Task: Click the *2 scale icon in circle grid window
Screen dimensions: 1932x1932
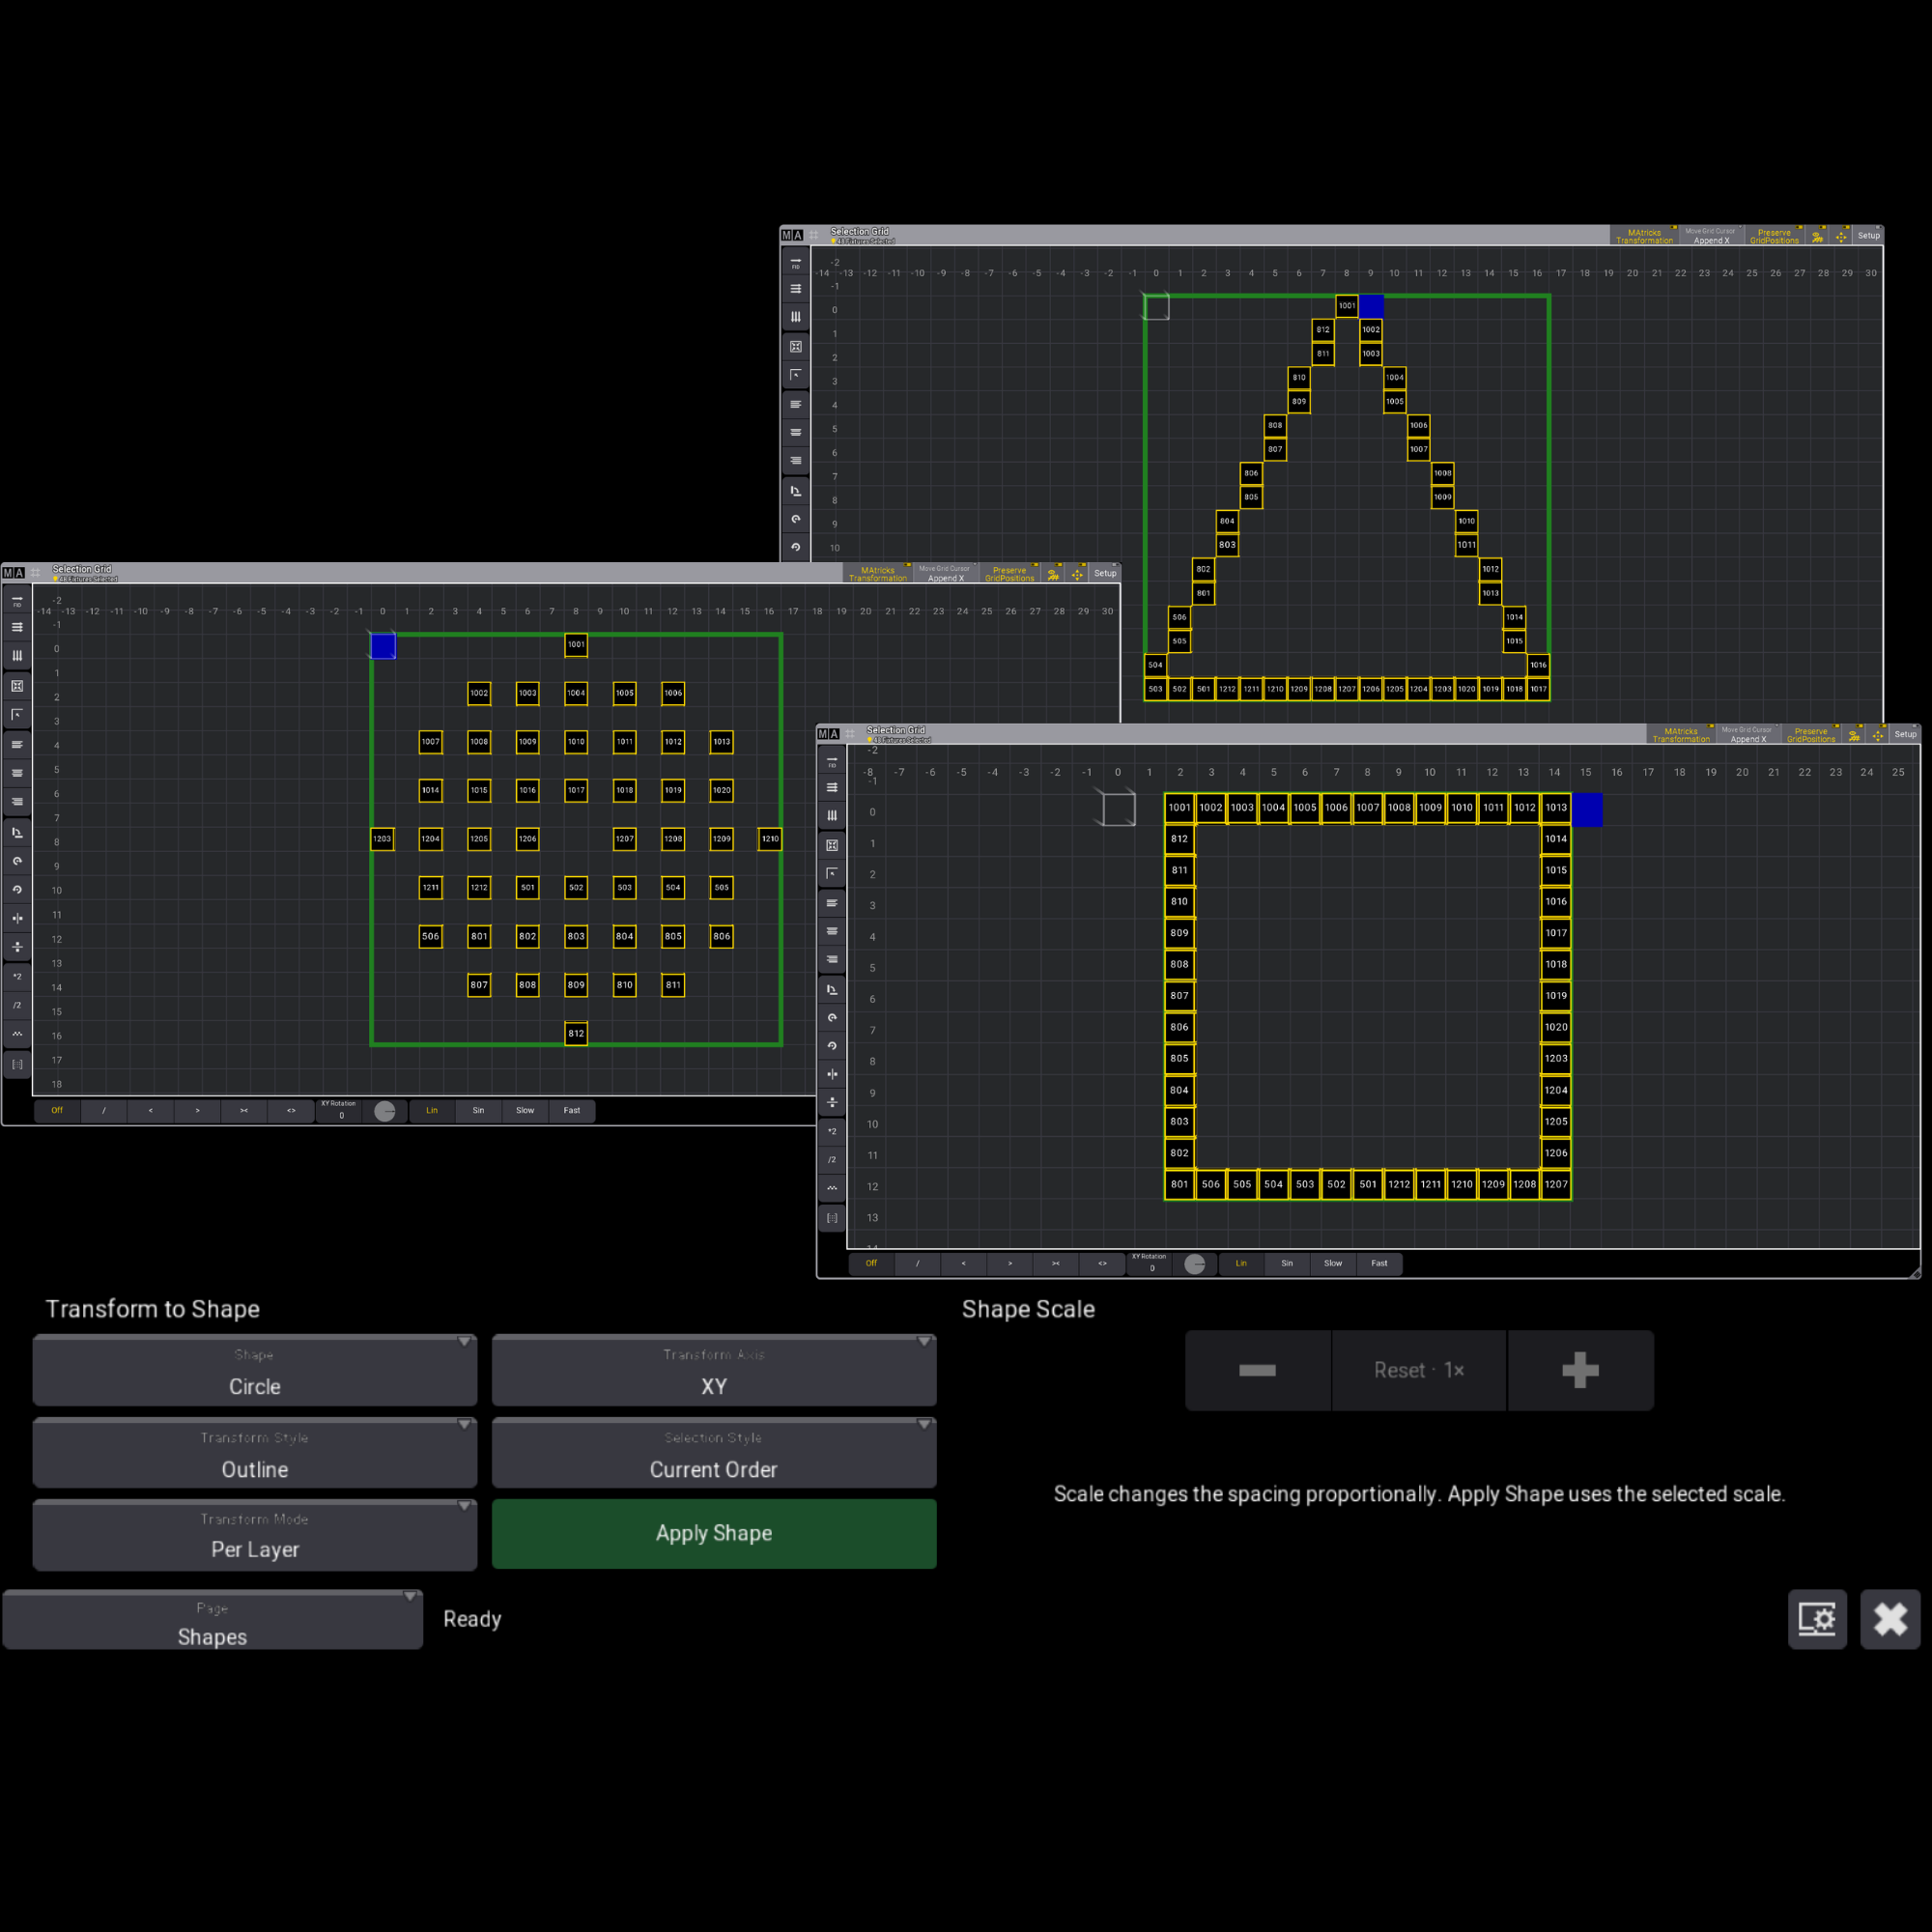Action: pyautogui.click(x=17, y=976)
